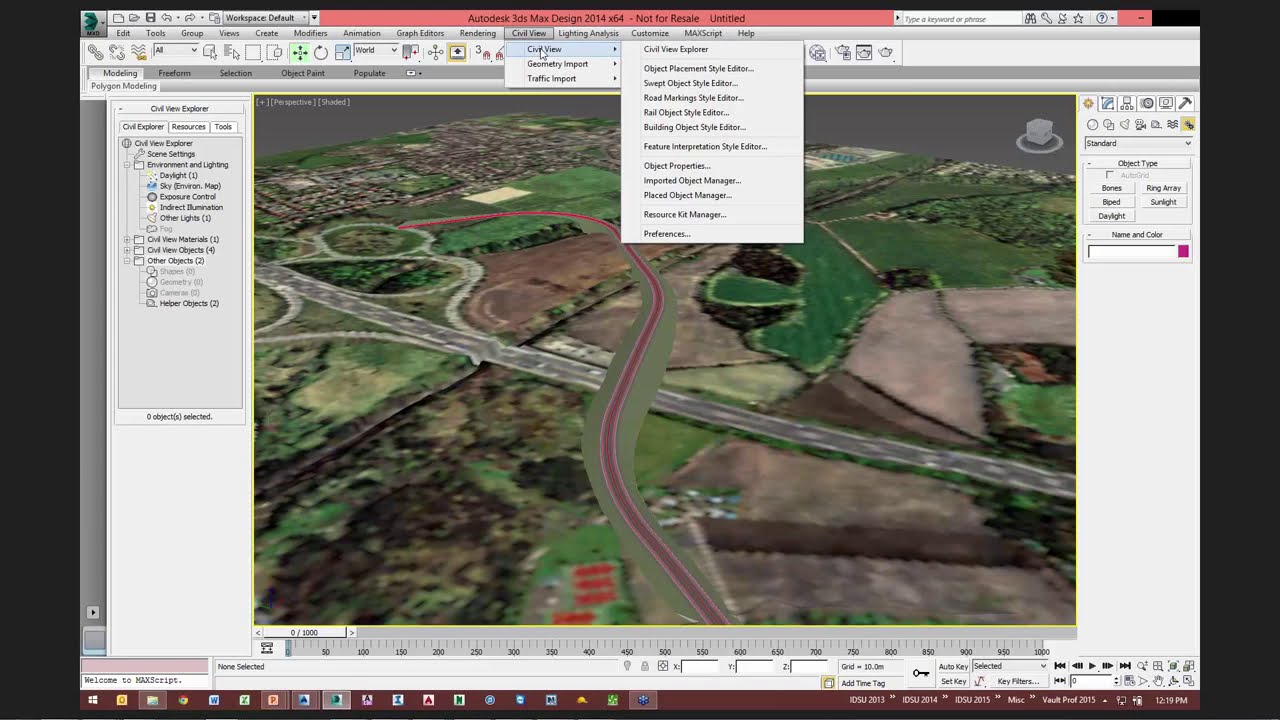The width and height of the screenshot is (1280, 720).
Task: Open the Display command panel tab
Action: [1166, 103]
